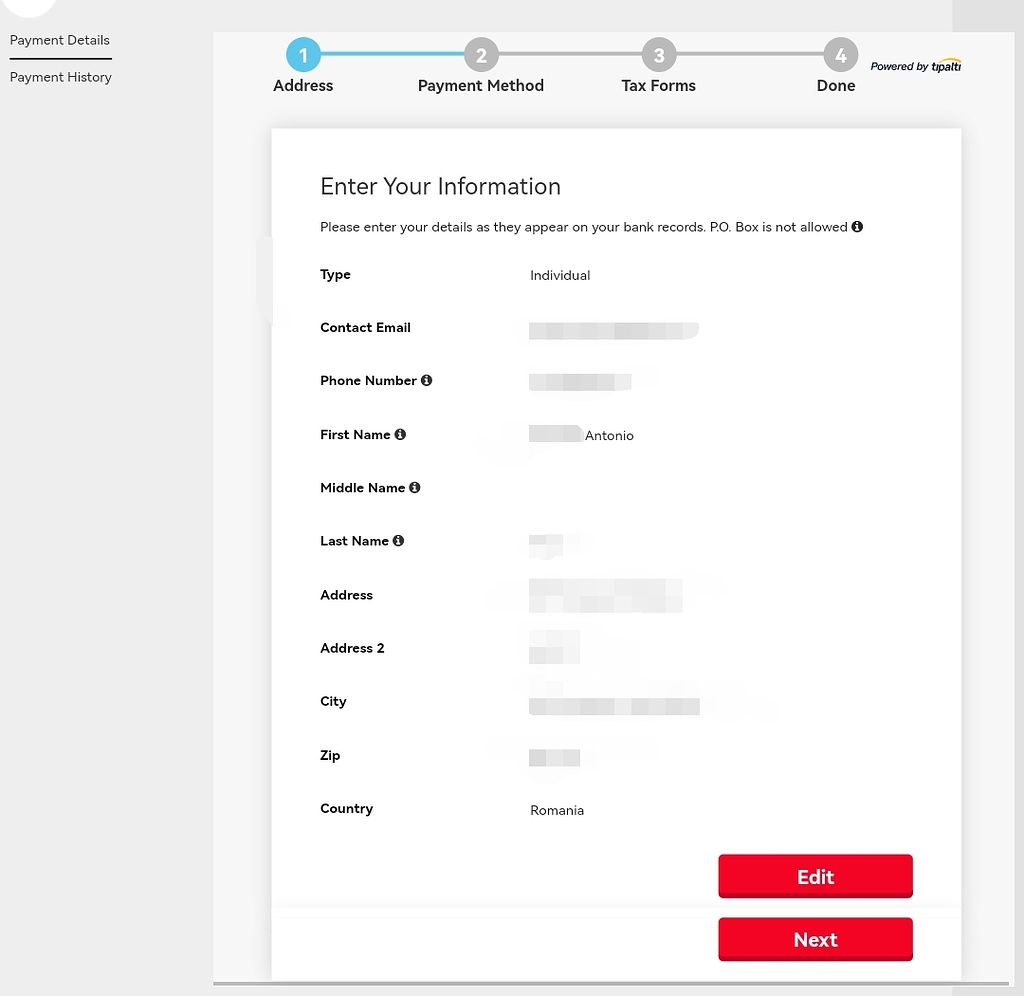Click the info icon beside Last Name
Screen dimensions: 1024x996
398,540
